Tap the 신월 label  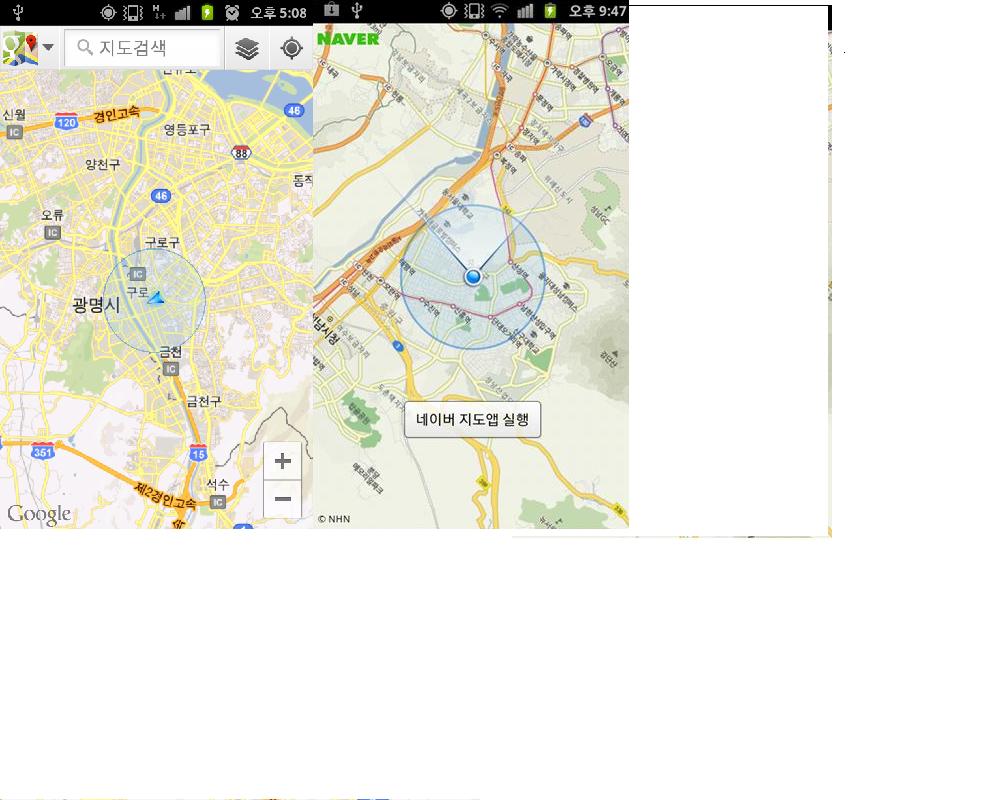[14, 114]
